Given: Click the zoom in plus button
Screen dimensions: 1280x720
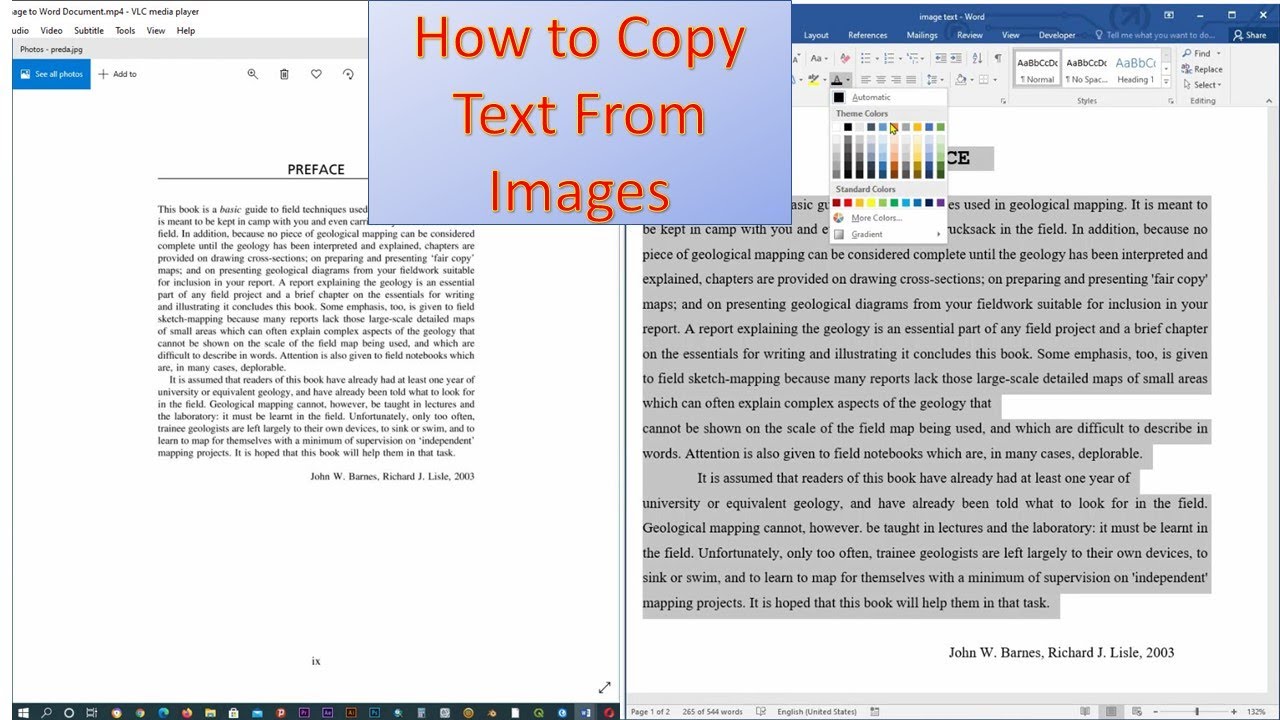Looking at the screenshot, I should (1234, 712).
